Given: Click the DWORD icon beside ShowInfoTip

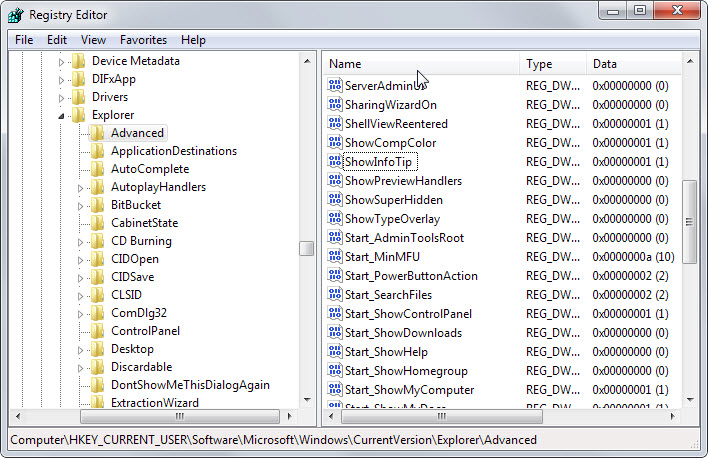Looking at the screenshot, I should click(x=335, y=161).
